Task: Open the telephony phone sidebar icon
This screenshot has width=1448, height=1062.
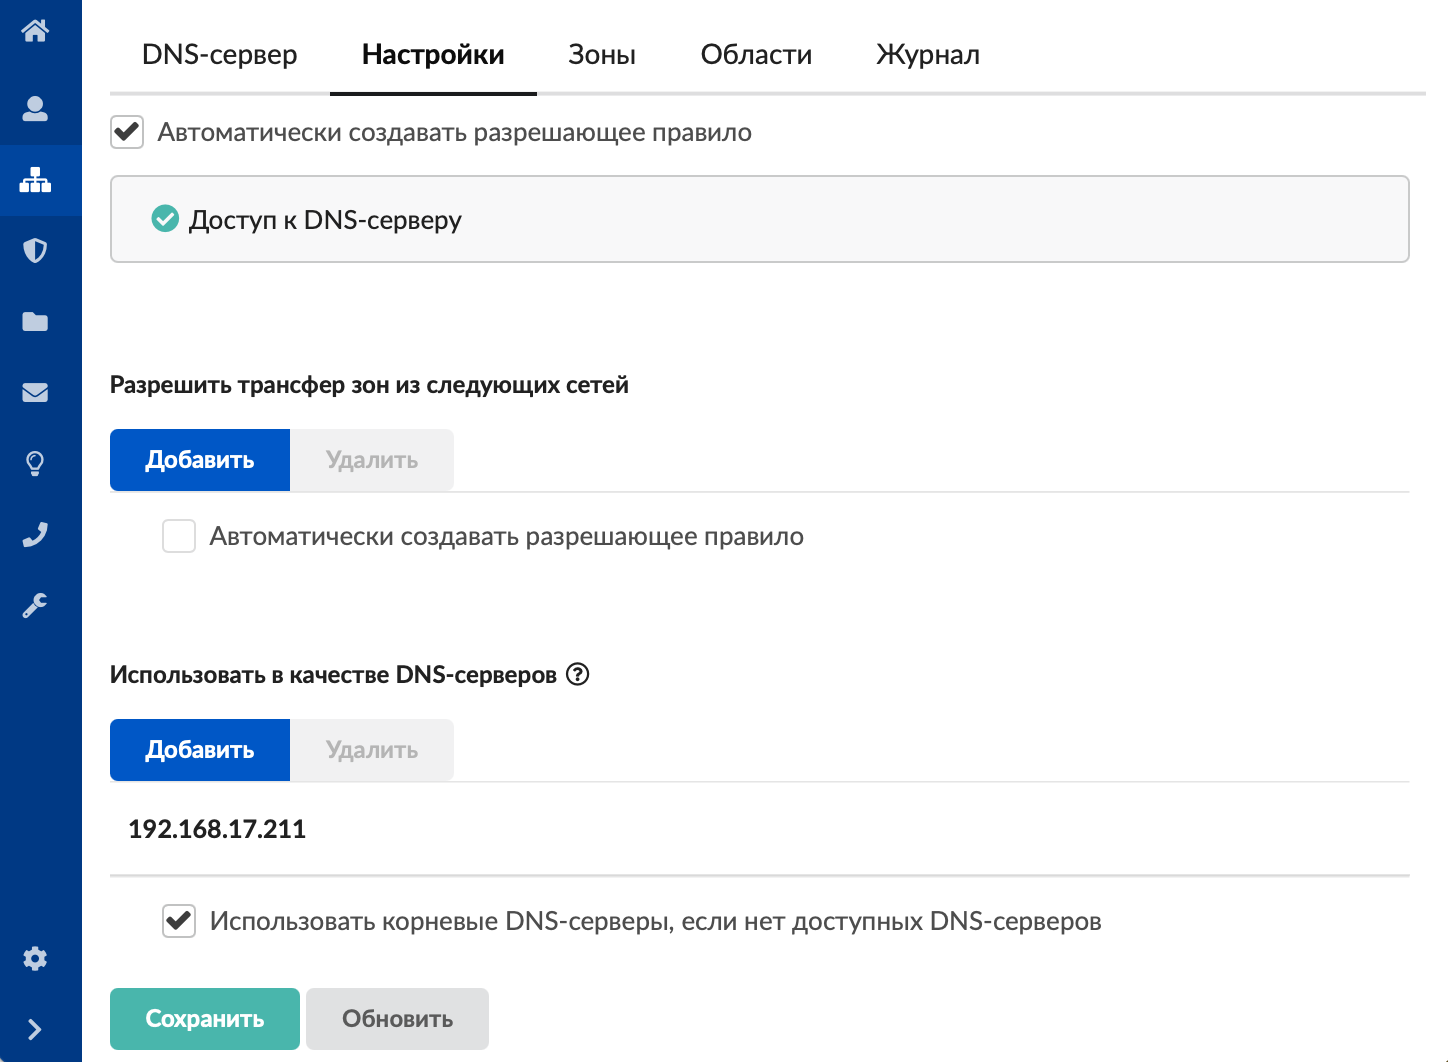Action: click(35, 534)
